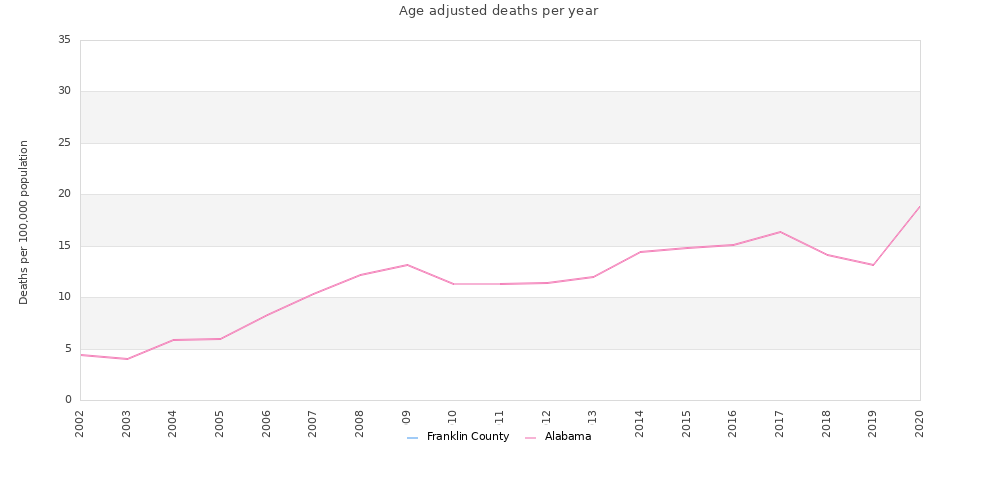Click the Alabama line point at 2019
Image resolution: width=1000 pixels, height=500 pixels.
pos(873,265)
